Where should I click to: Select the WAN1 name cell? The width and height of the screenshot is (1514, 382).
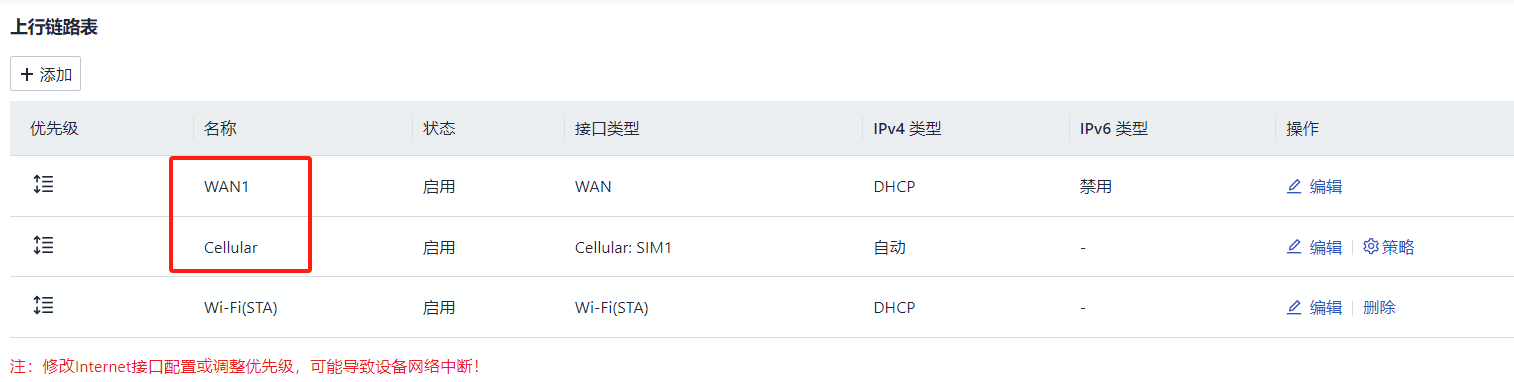point(226,186)
